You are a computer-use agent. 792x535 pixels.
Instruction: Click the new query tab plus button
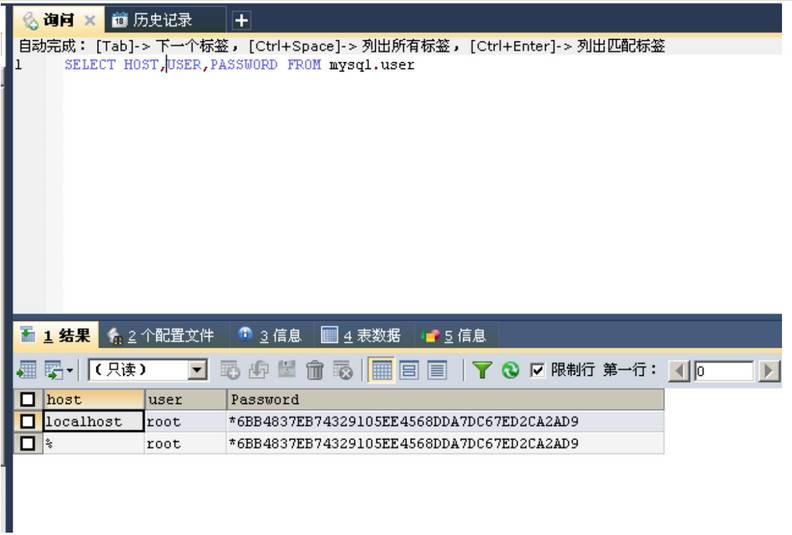coord(241,20)
